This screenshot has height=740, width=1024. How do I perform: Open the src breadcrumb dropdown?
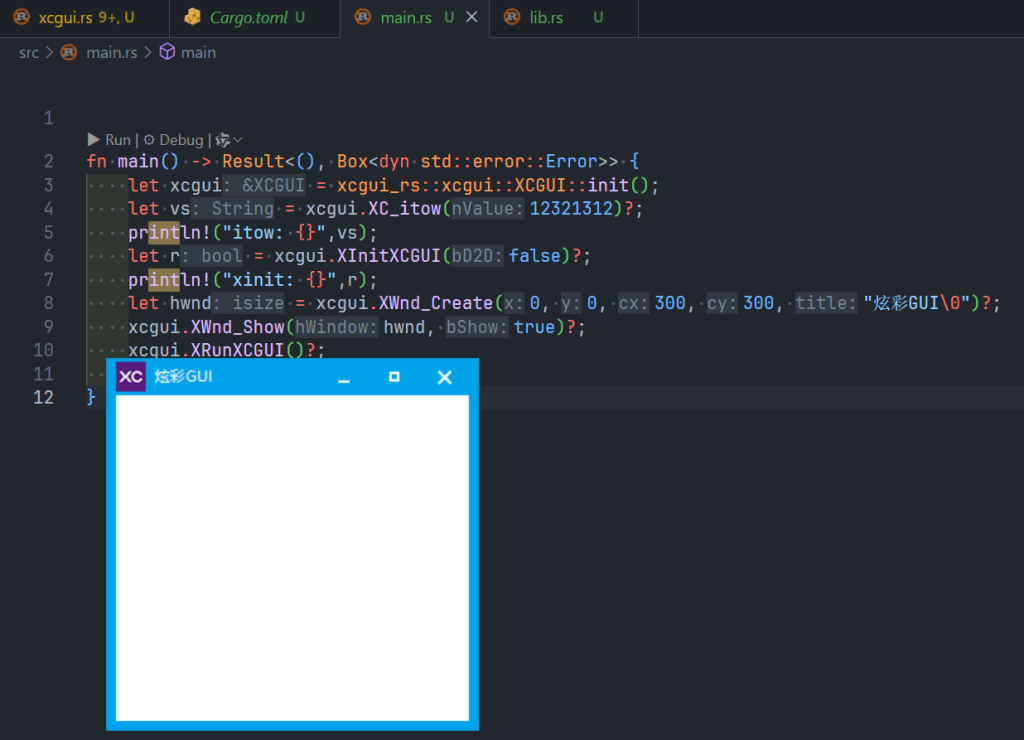click(28, 52)
